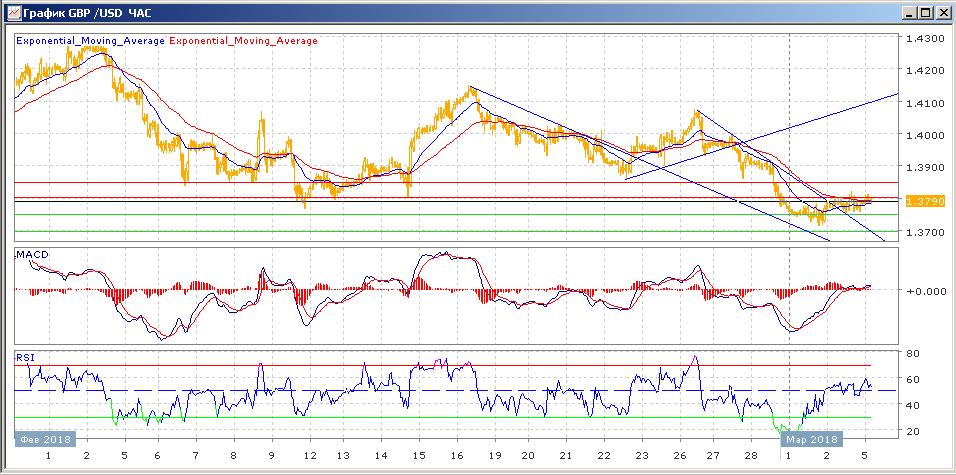Click date label 23 on time axis
The height and width of the screenshot is (475, 956).
click(x=641, y=455)
